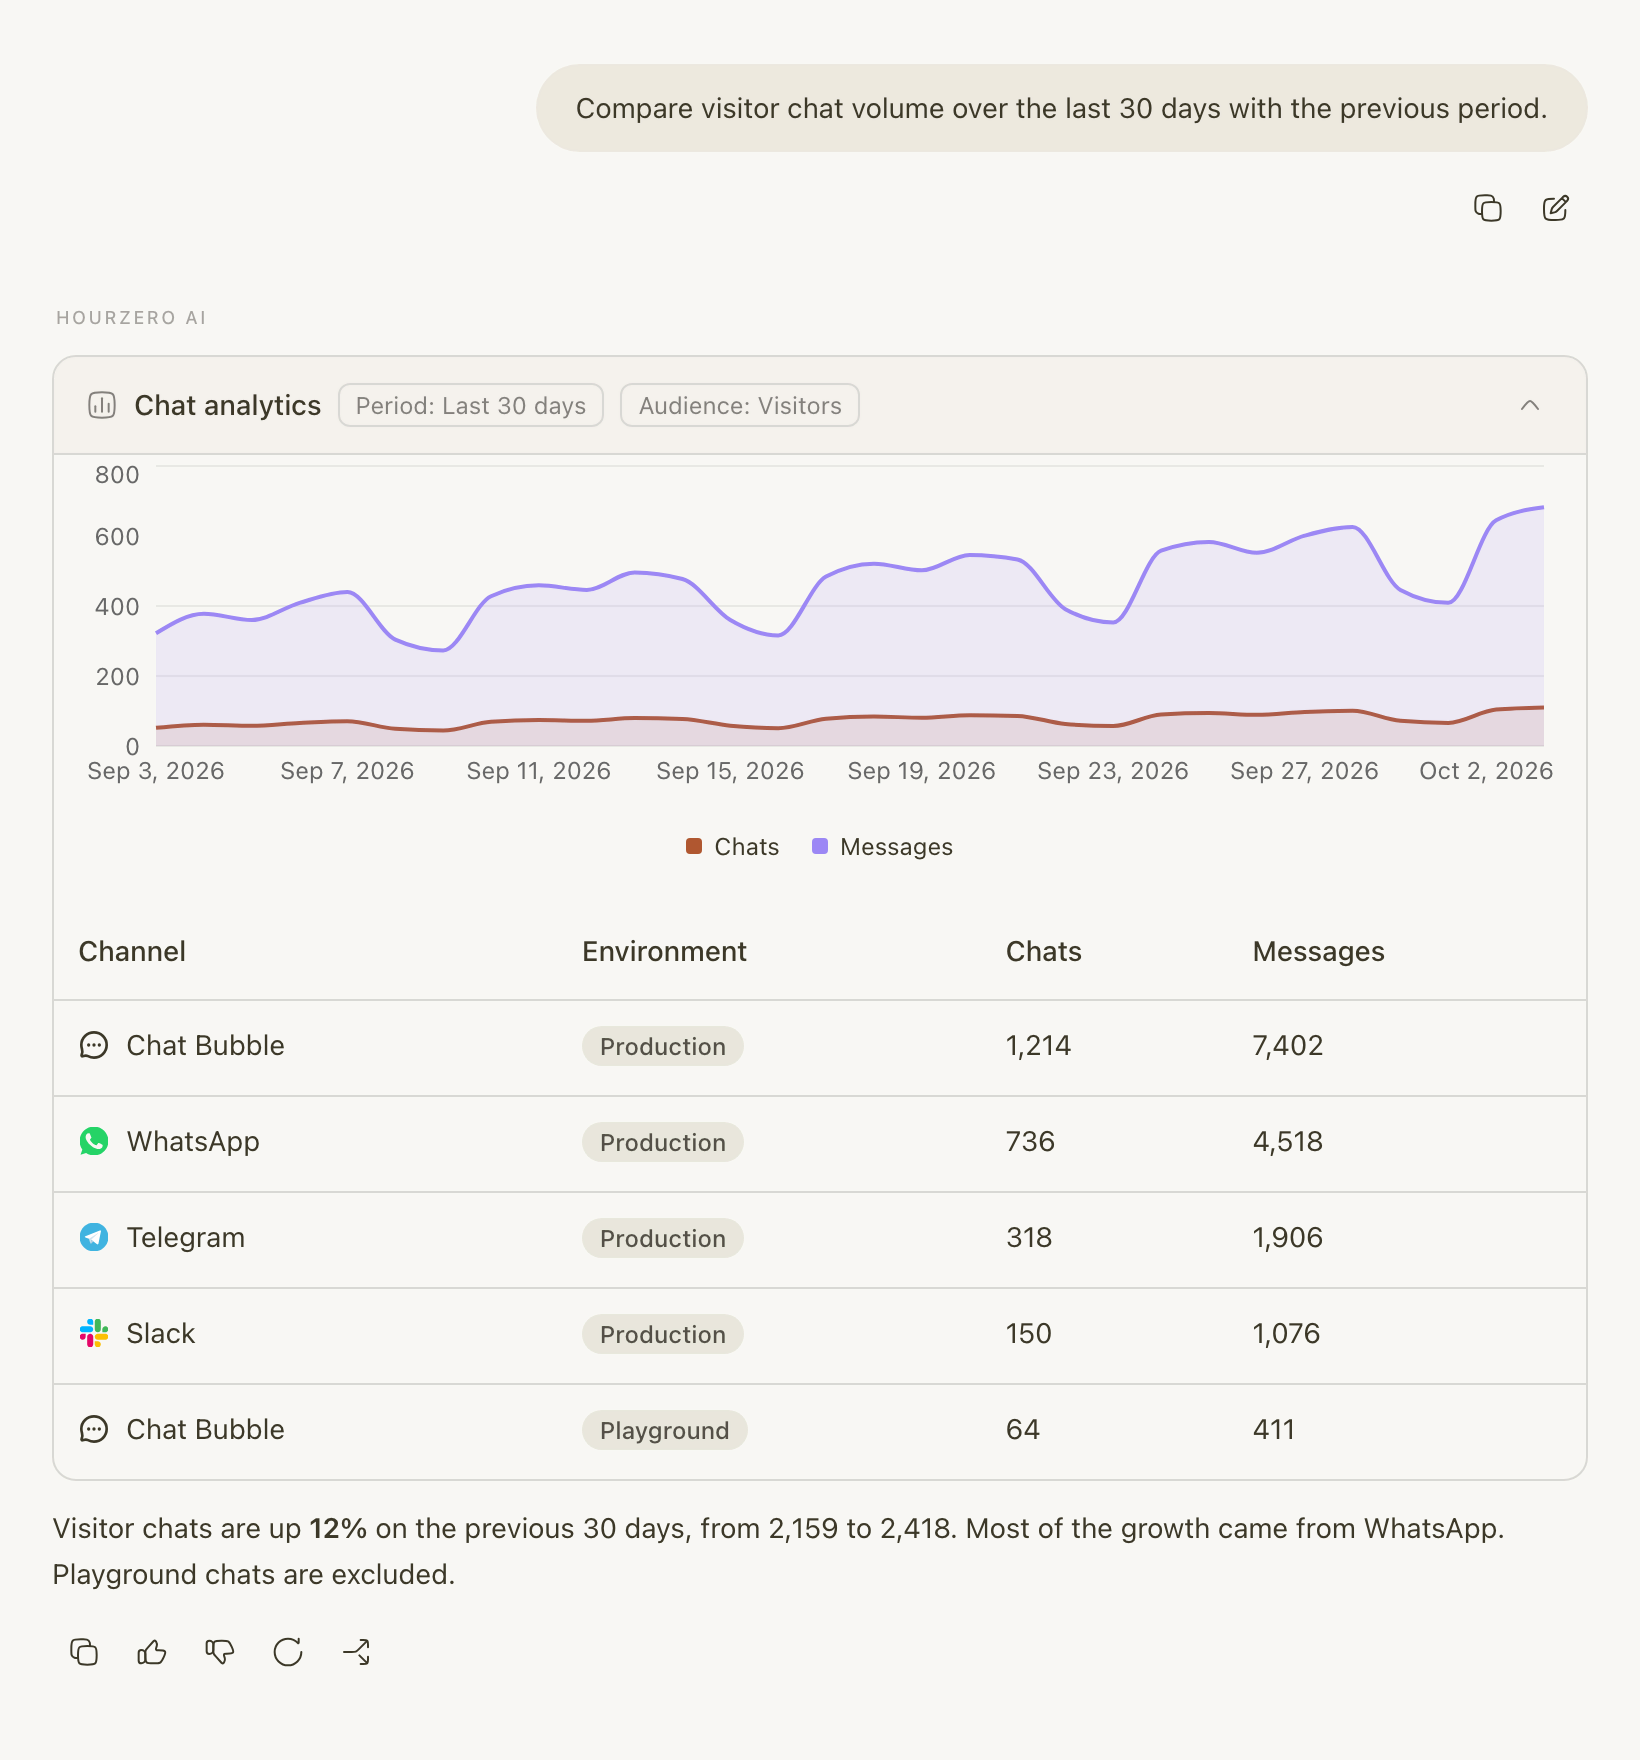Click the Channel column header
Screen dimensions: 1640x1760
pyautogui.click(x=132, y=952)
